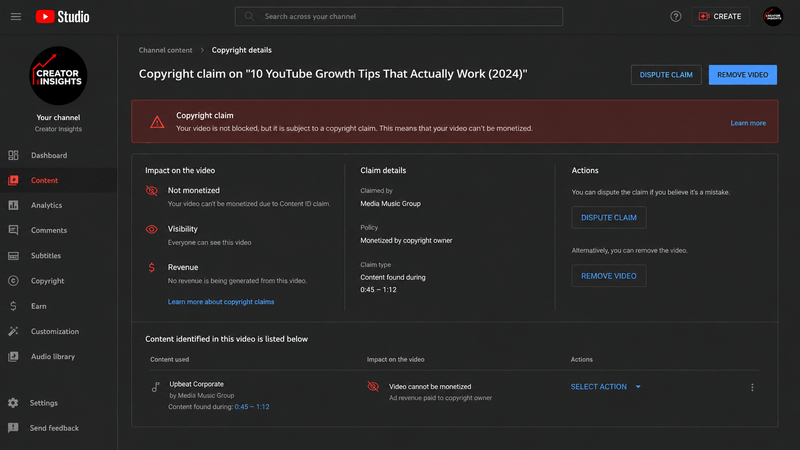Click the Content sidebar icon
Viewport: 800px width, 450px height.
click(13, 180)
